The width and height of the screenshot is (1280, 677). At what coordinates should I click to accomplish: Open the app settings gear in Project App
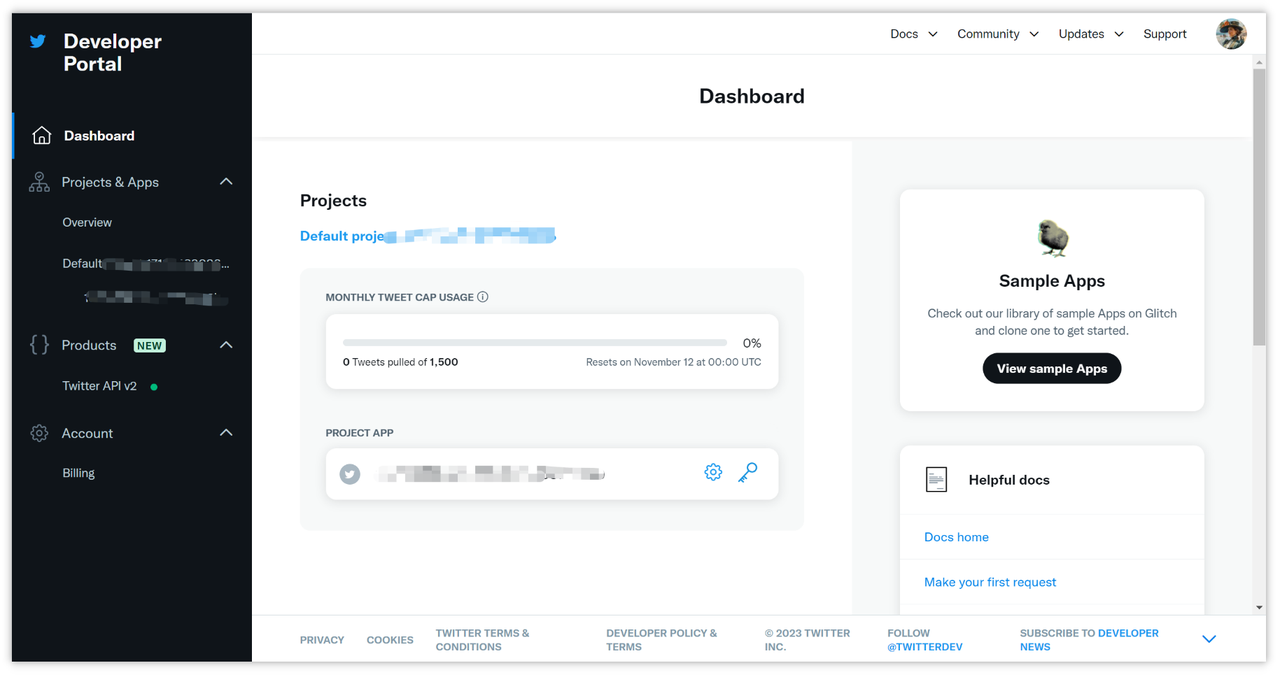coord(713,471)
